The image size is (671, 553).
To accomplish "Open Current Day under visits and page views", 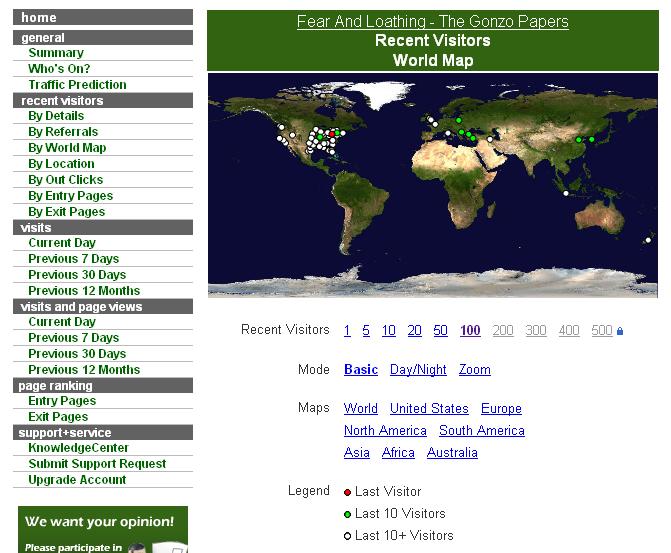I will coord(62,321).
